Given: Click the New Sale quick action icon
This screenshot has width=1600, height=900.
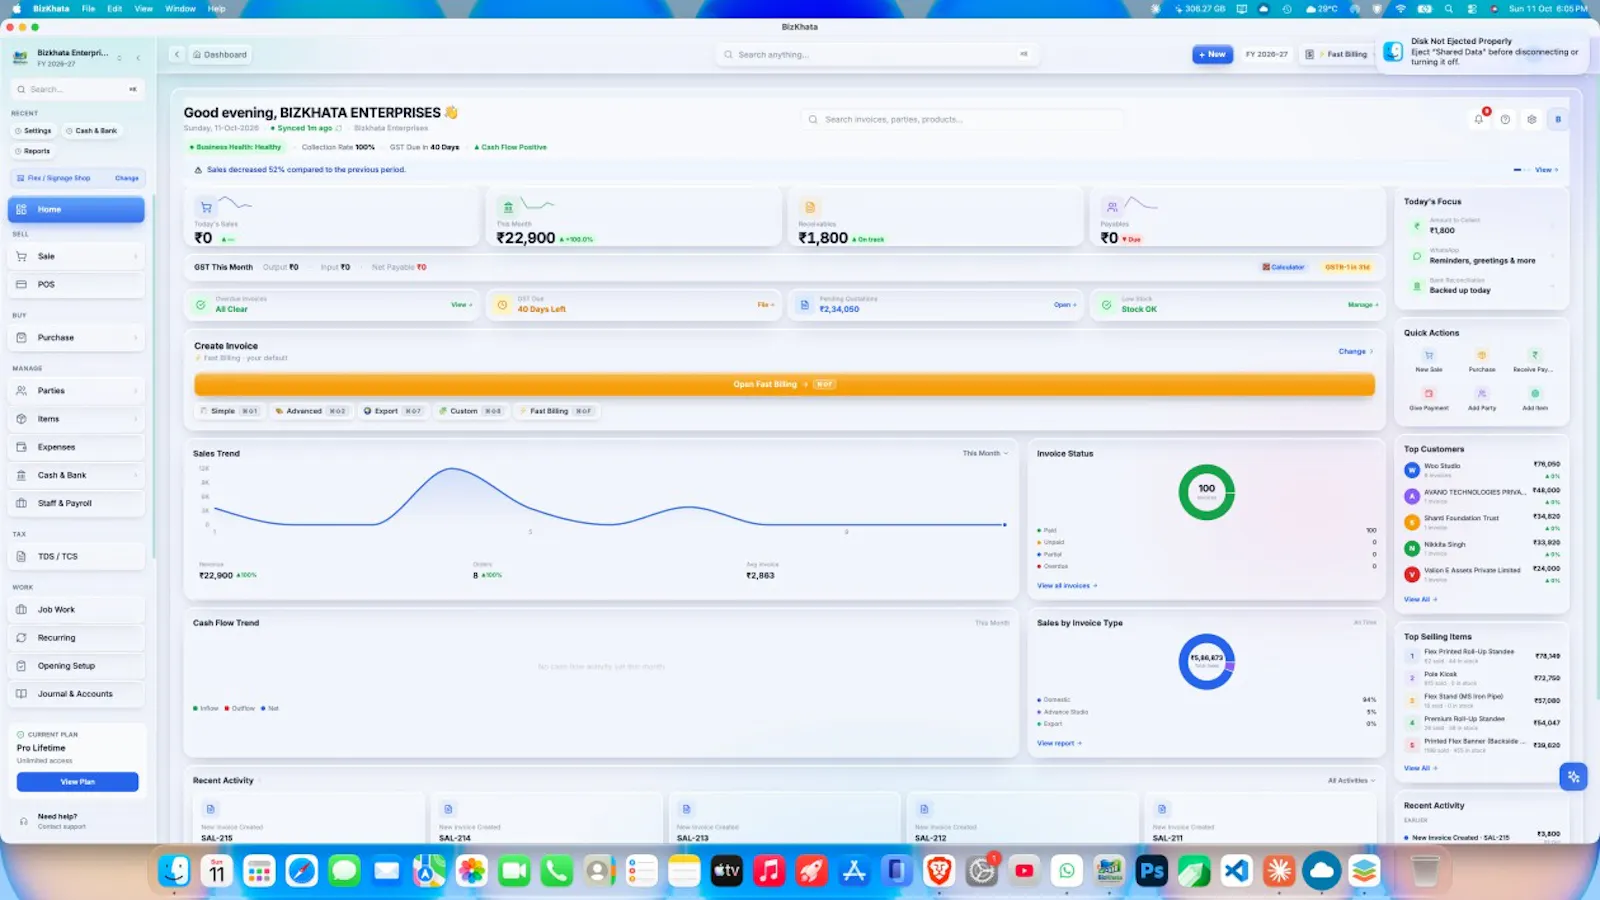Looking at the screenshot, I should pyautogui.click(x=1429, y=356).
